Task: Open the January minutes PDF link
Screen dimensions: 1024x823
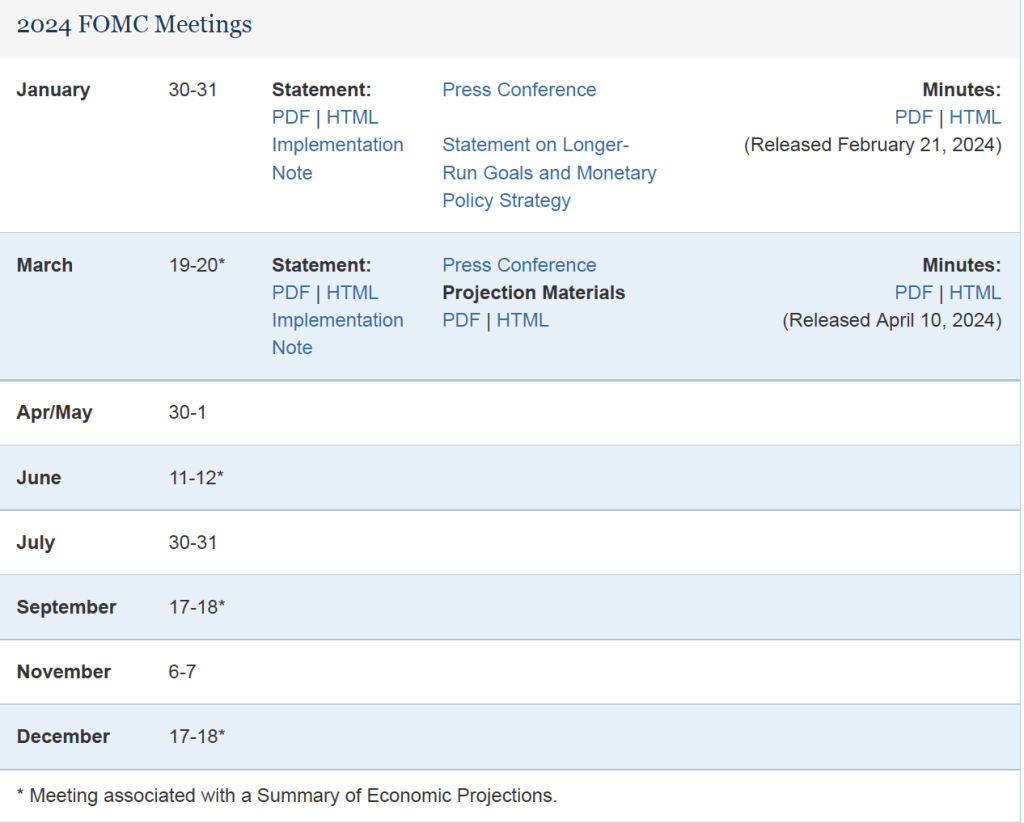Action: coord(913,117)
